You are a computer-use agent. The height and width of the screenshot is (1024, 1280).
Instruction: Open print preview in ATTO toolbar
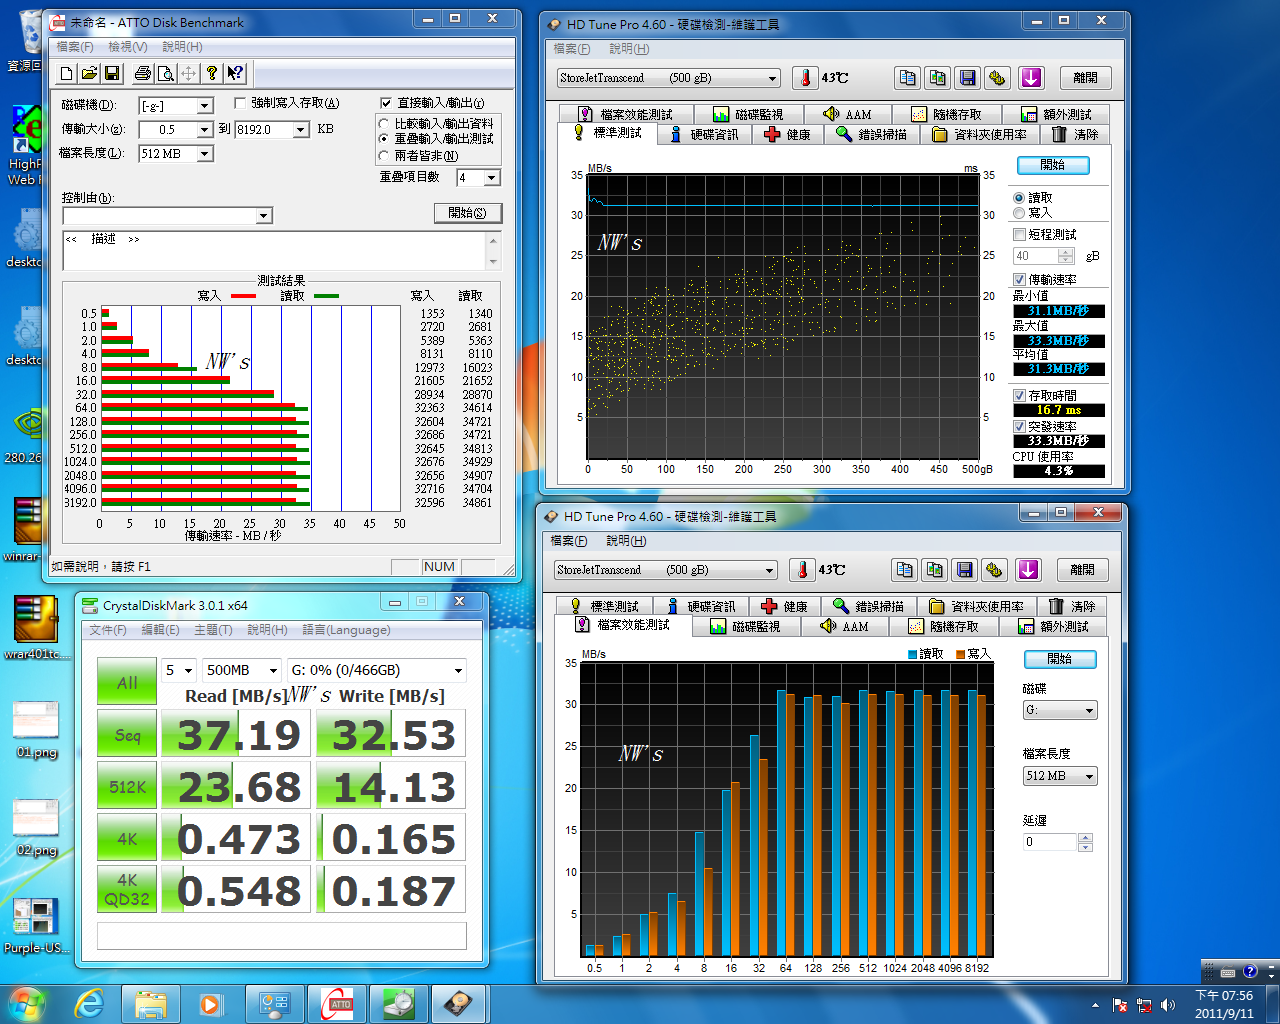click(x=166, y=73)
